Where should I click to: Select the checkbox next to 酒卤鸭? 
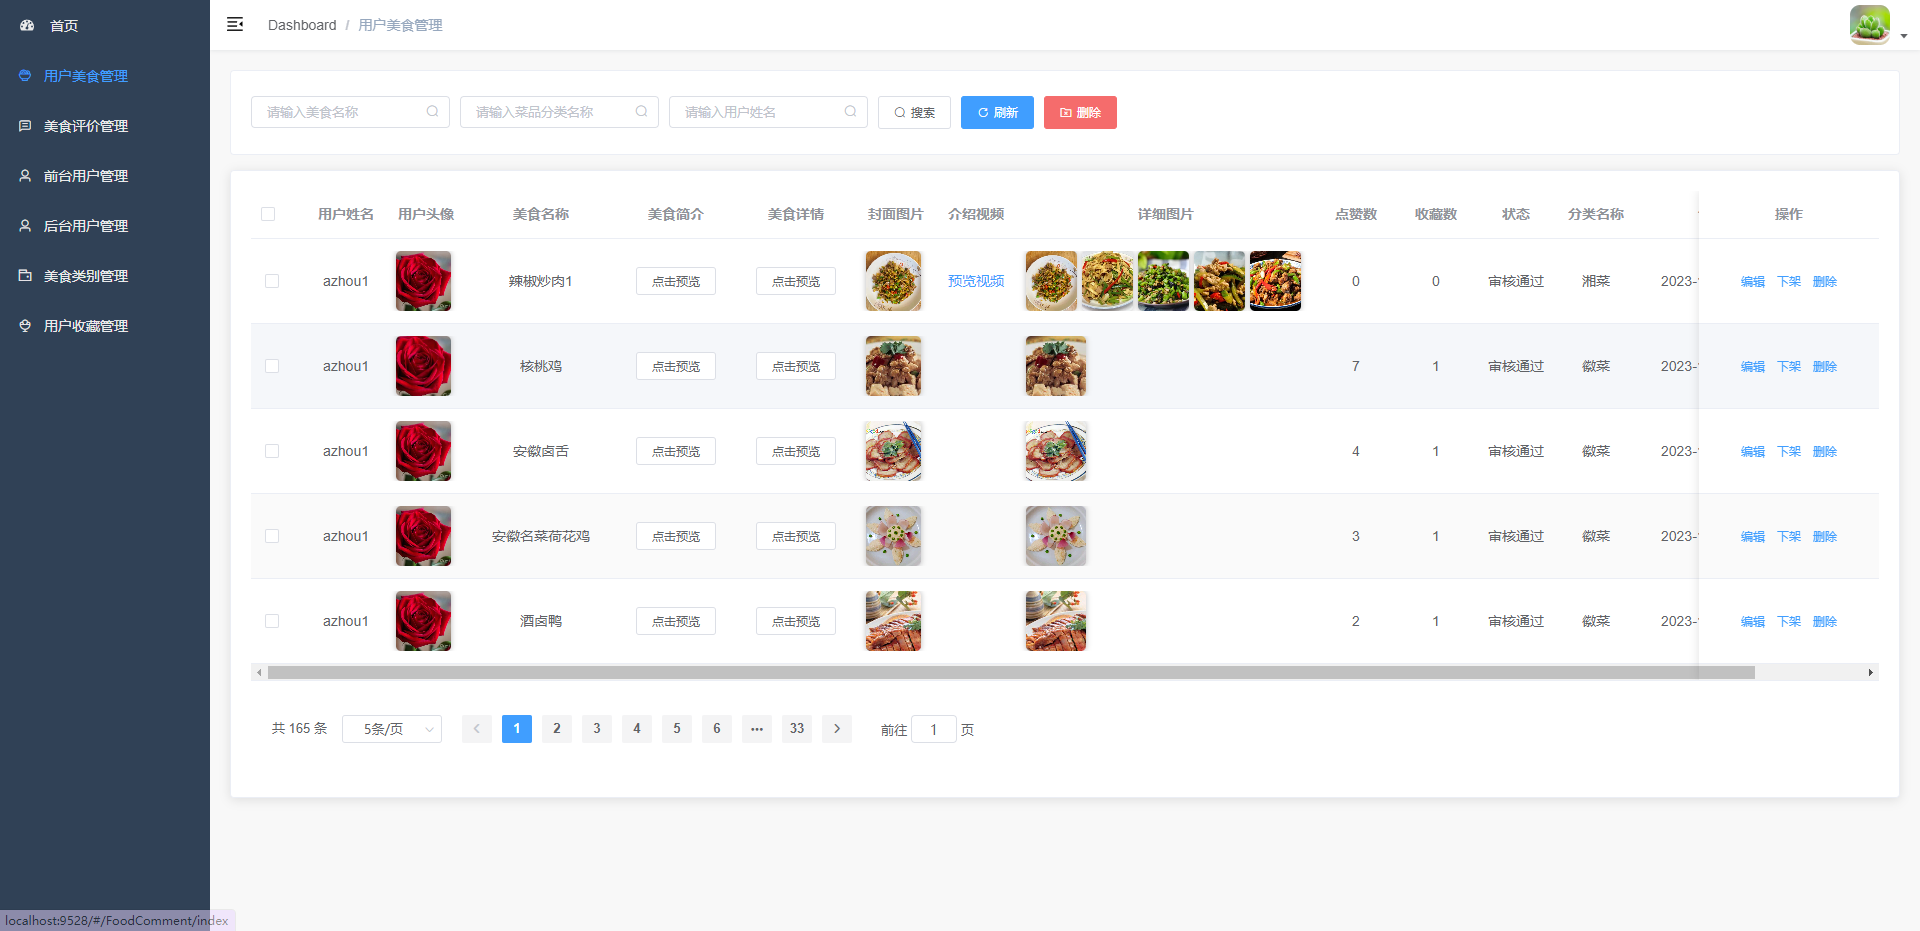272,621
